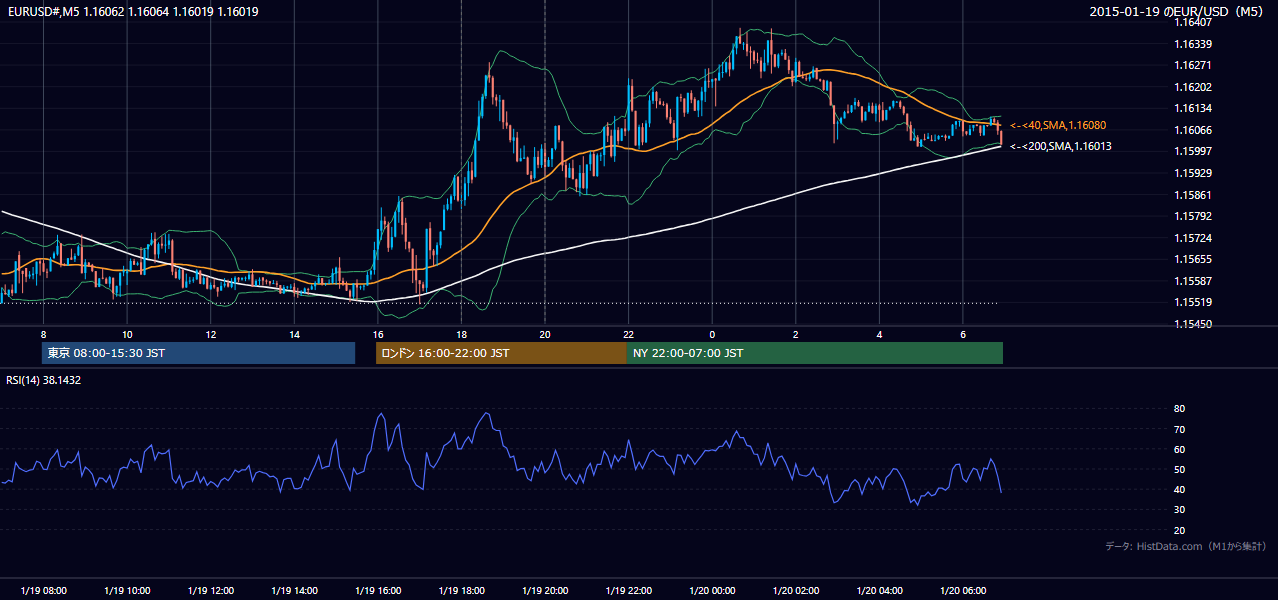Click hour label 22 under price chart
Screen dimensions: 1278x600
point(628,333)
